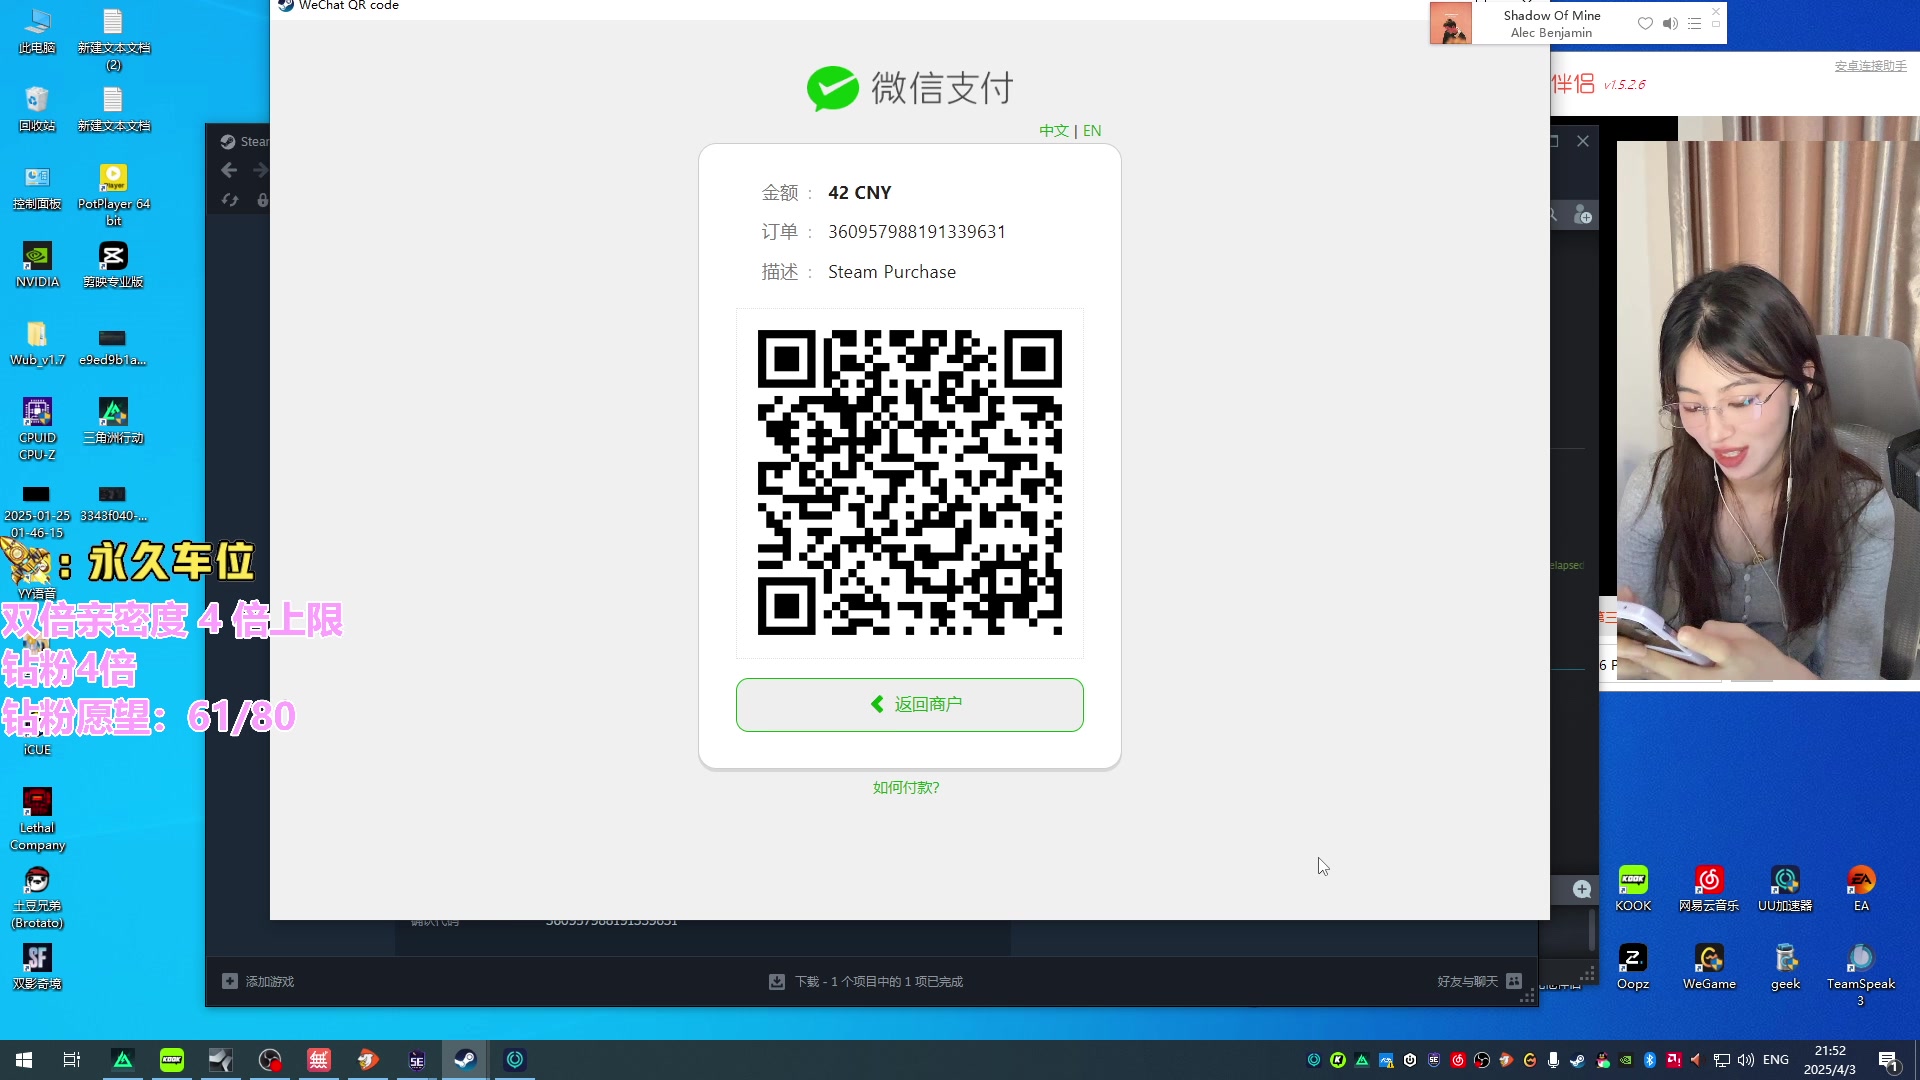Open 新建文本文档 (2) file on desktop

[113, 39]
